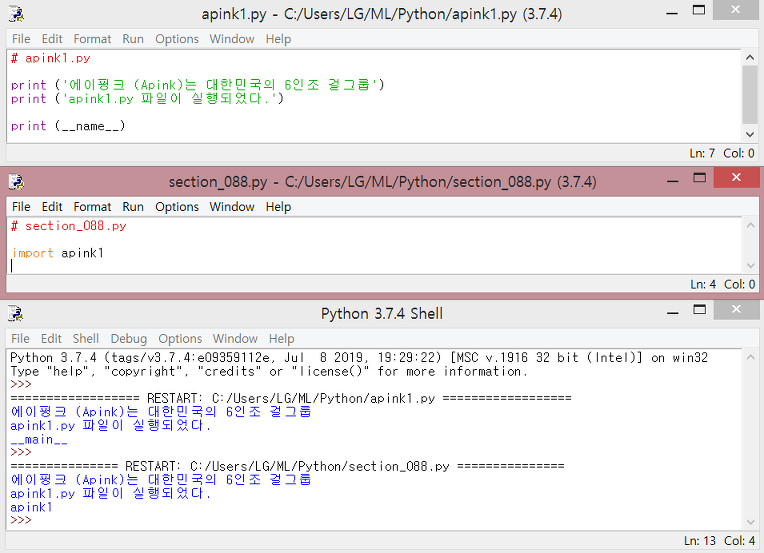
Task: Click the last '>>>' prompt in Shell
Action: click(x=21, y=520)
